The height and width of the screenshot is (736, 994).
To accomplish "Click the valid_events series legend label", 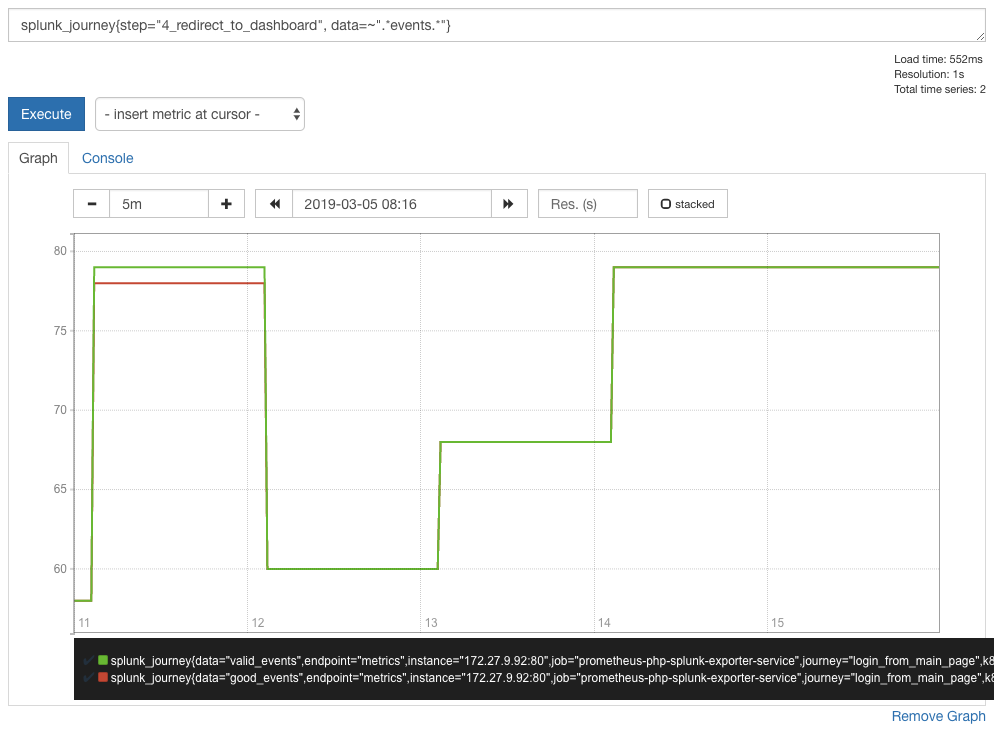I will pos(552,661).
